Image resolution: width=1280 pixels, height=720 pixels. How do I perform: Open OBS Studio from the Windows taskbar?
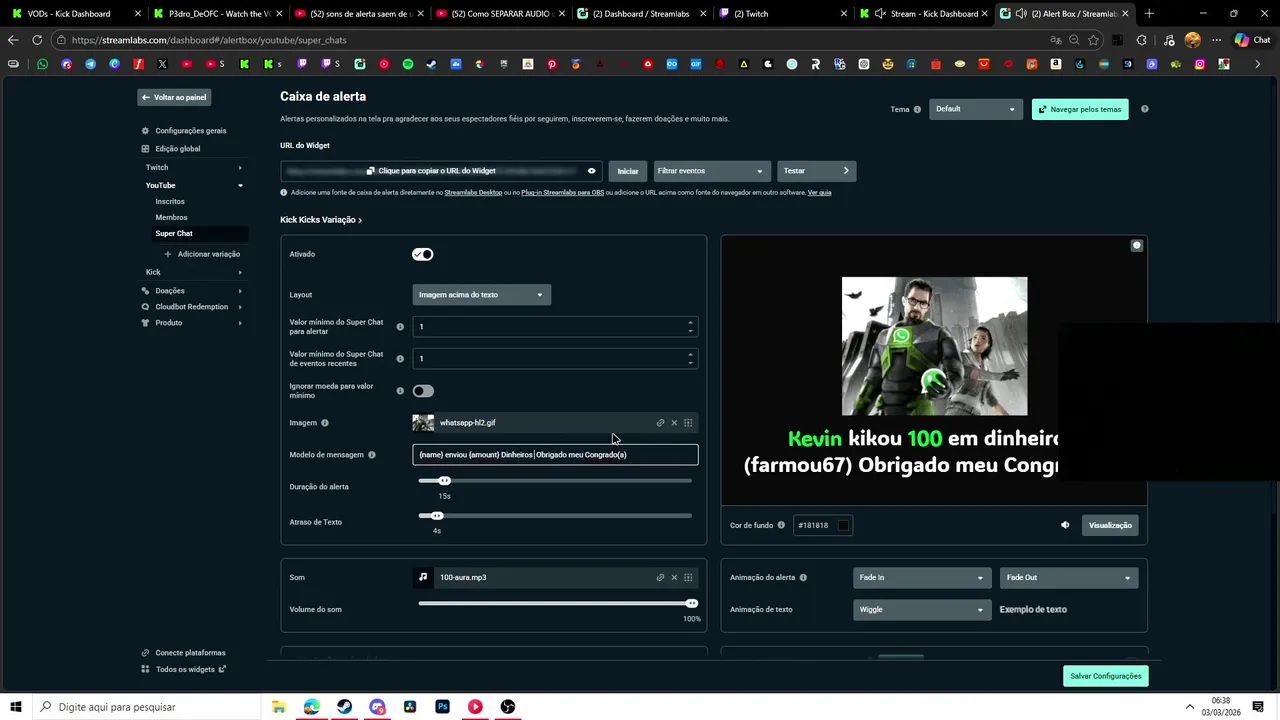(508, 707)
